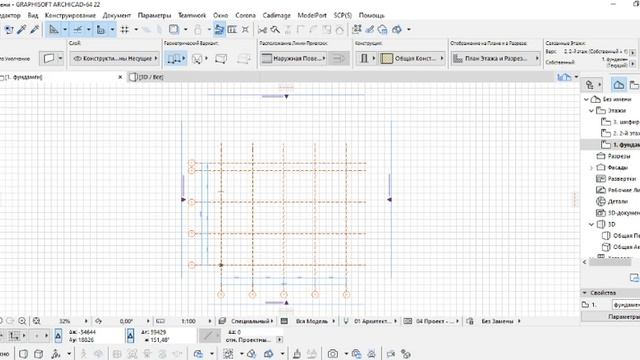
Task: Expand the Фасады tree item
Action: tap(591, 168)
